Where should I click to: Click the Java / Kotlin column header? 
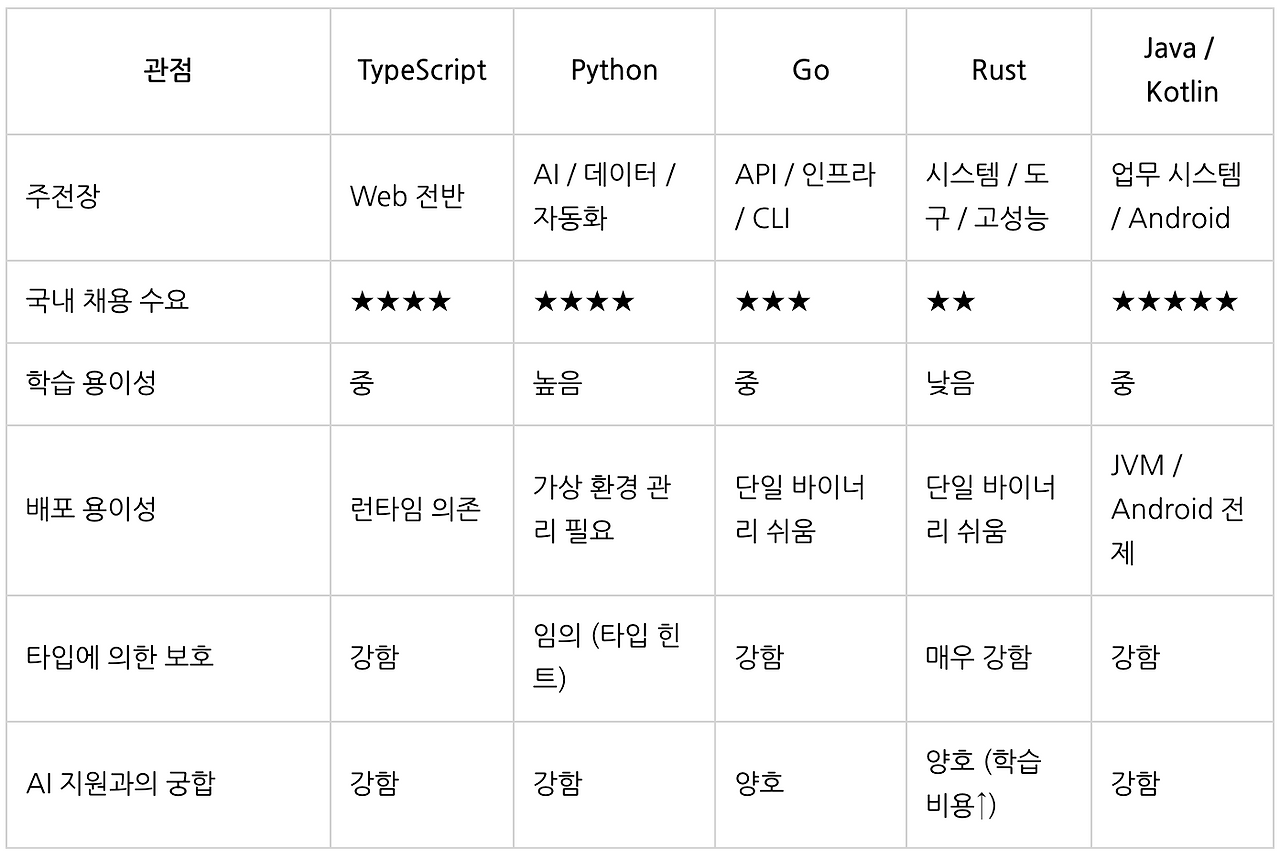1182,71
